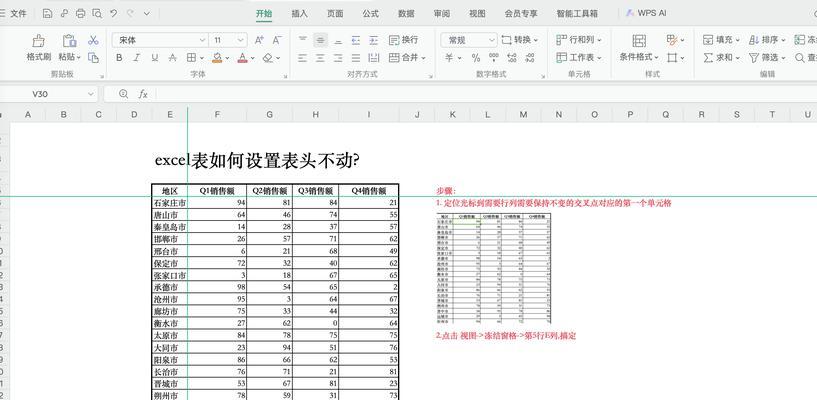This screenshot has height=400, width=817.
Task: Expand the Sum (求和) dropdown
Action: click(738, 58)
